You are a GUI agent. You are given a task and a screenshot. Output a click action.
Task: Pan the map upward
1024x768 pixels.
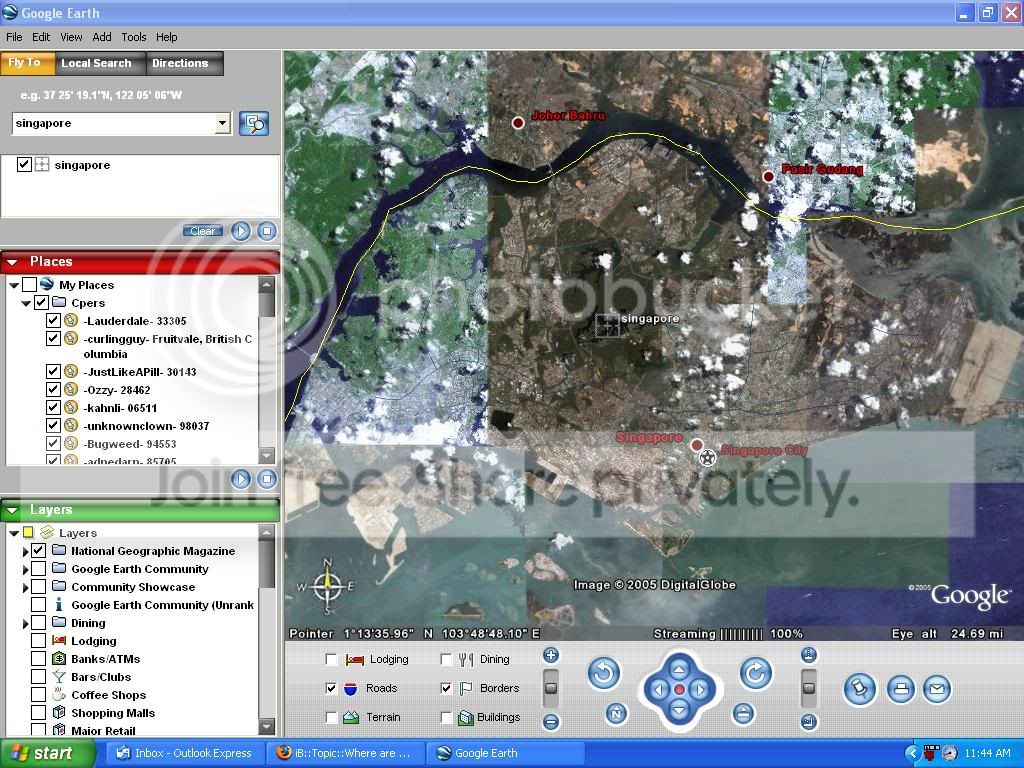(679, 669)
